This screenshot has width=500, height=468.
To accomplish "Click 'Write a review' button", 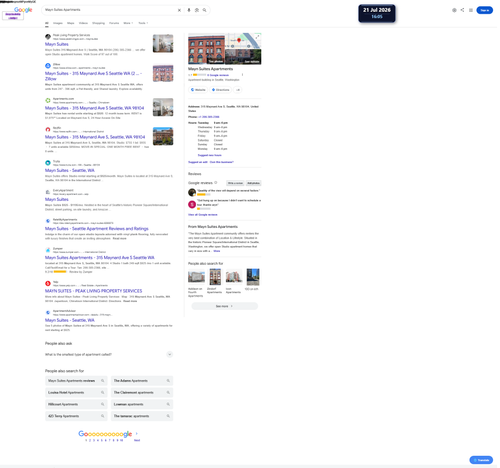I will (x=236, y=184).
